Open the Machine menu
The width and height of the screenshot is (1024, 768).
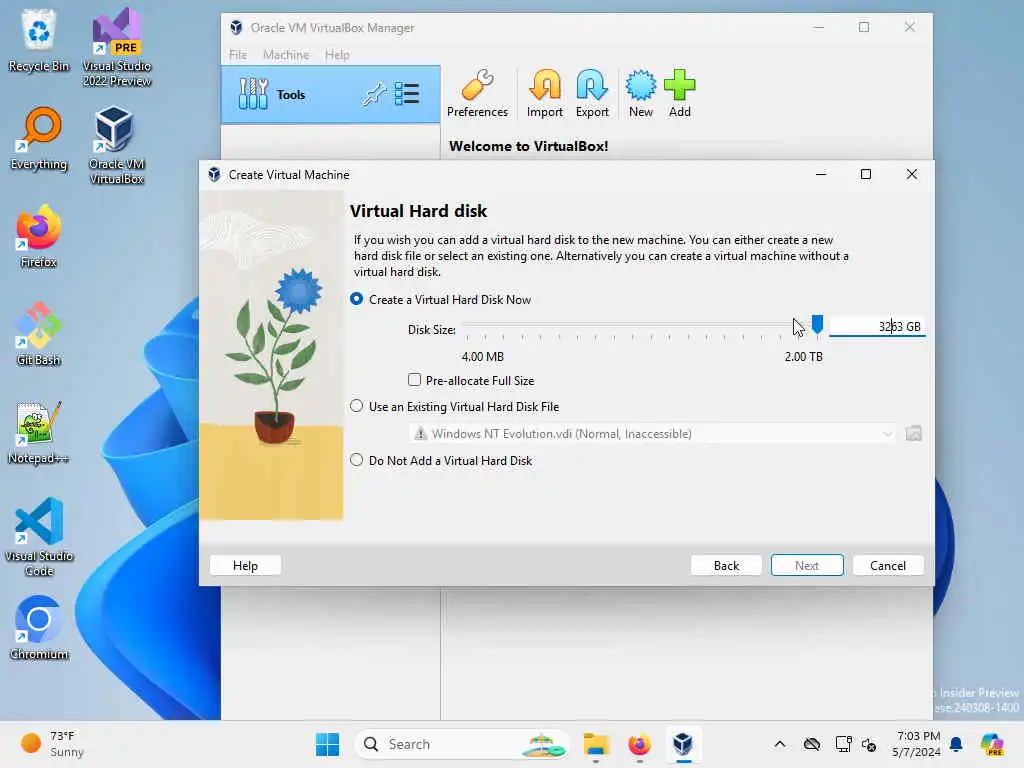286,55
